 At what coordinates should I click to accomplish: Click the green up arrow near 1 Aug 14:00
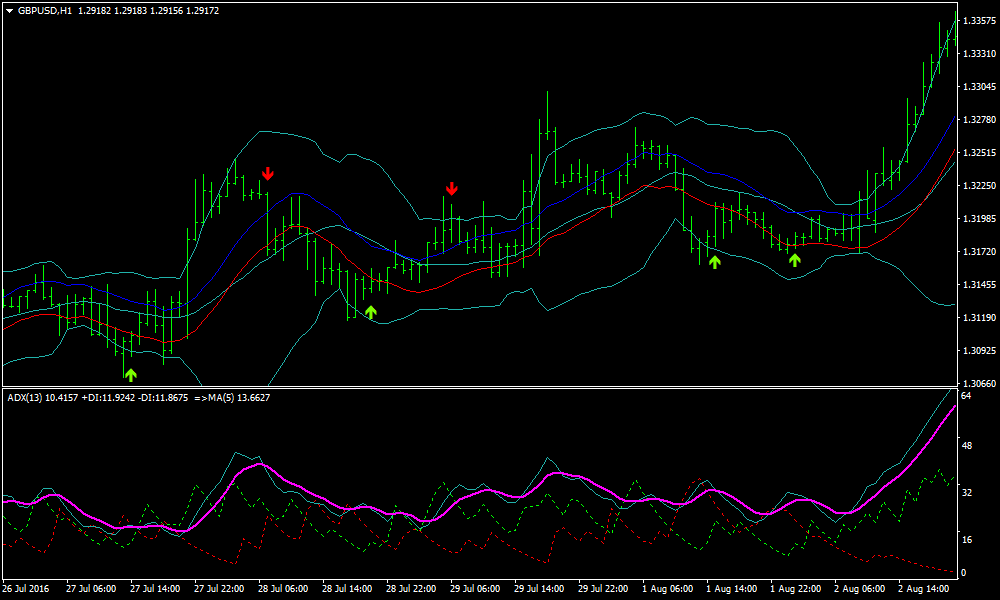(x=714, y=262)
